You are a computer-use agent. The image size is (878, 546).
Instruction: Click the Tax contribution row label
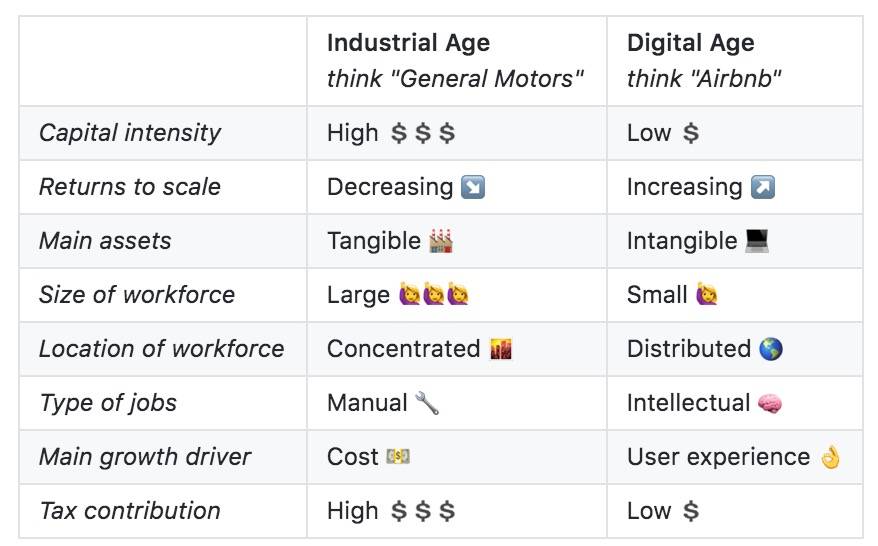tap(130, 511)
